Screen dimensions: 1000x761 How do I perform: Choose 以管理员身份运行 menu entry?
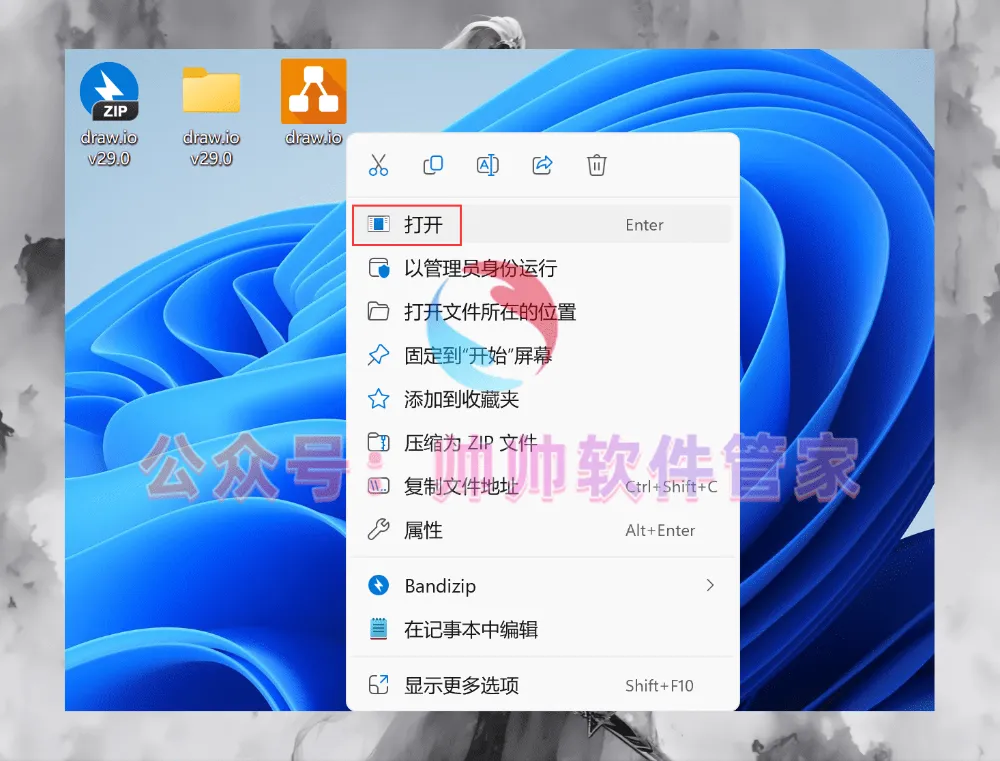point(541,268)
